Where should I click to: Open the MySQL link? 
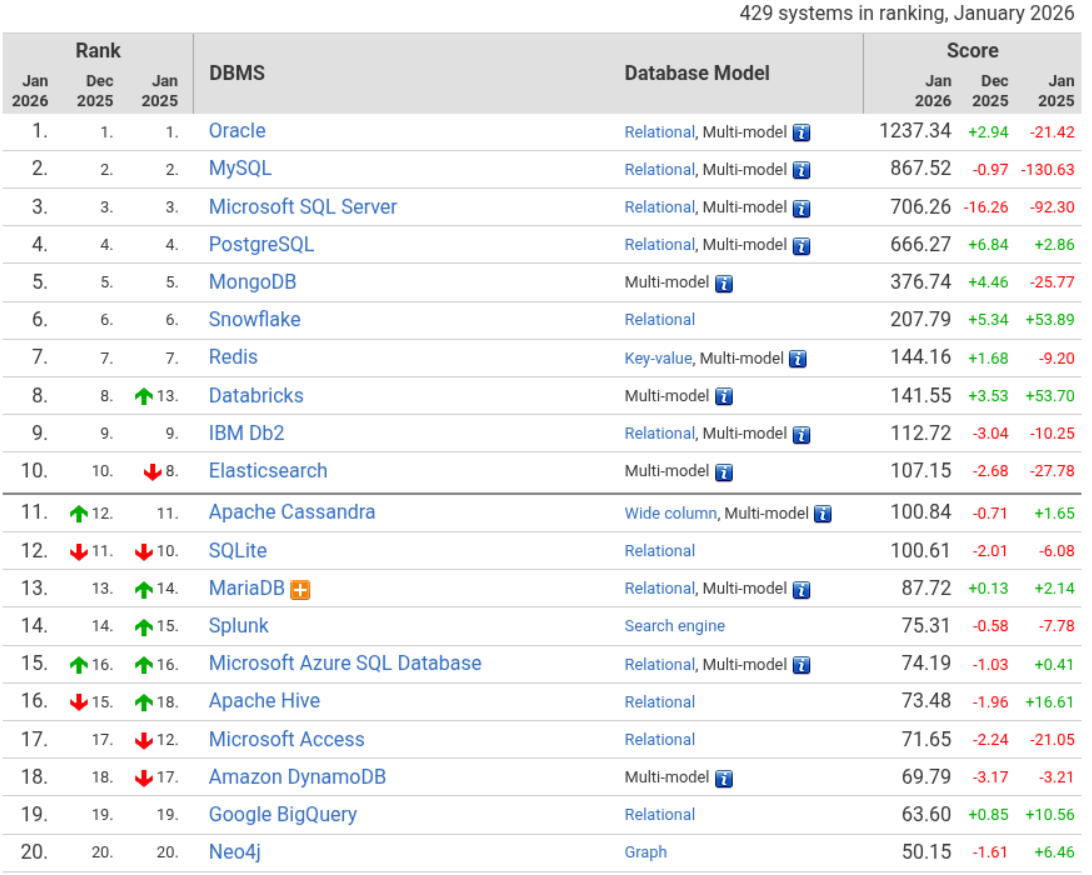240,169
